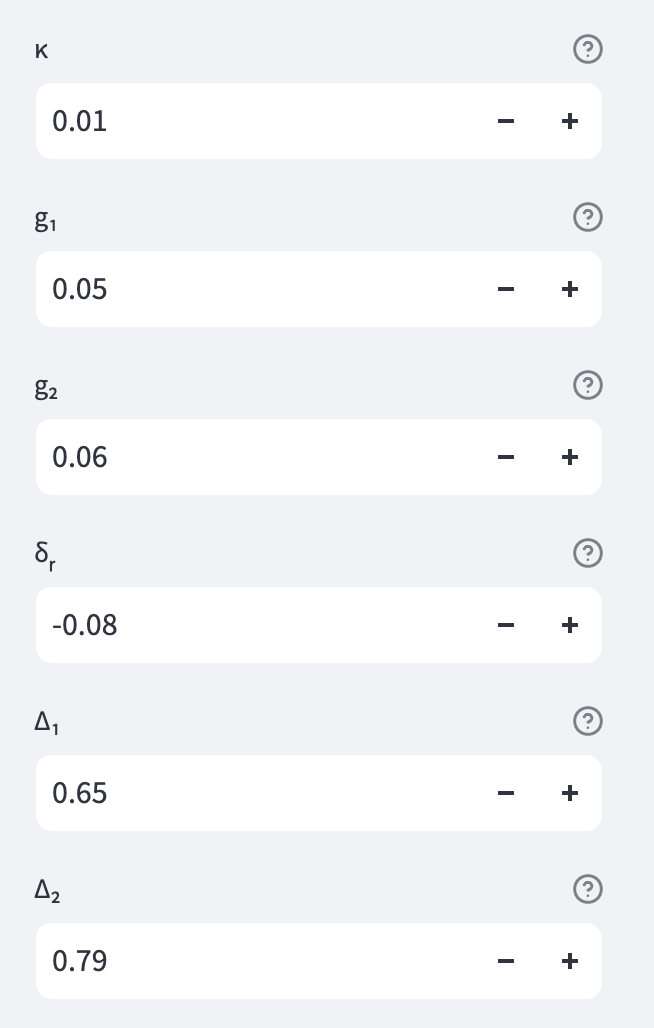The height and width of the screenshot is (1028, 654).
Task: Open the help tooltip for g₂
Action: [x=587, y=386]
